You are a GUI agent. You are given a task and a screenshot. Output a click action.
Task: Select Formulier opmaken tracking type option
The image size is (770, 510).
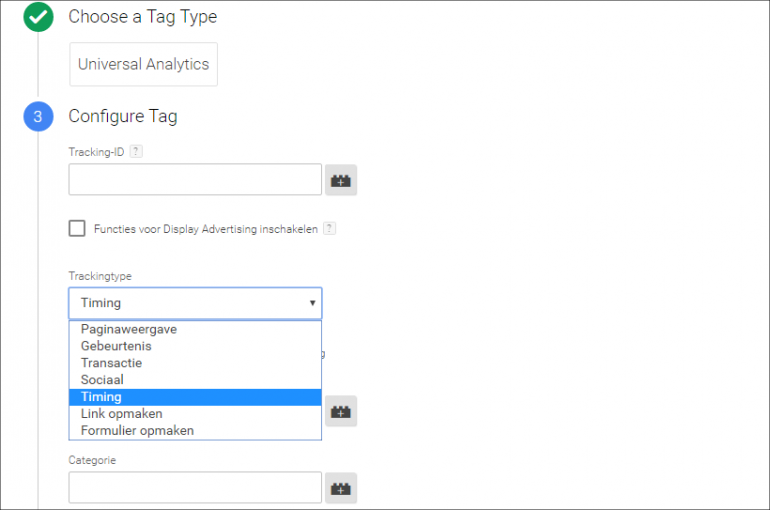click(195, 430)
